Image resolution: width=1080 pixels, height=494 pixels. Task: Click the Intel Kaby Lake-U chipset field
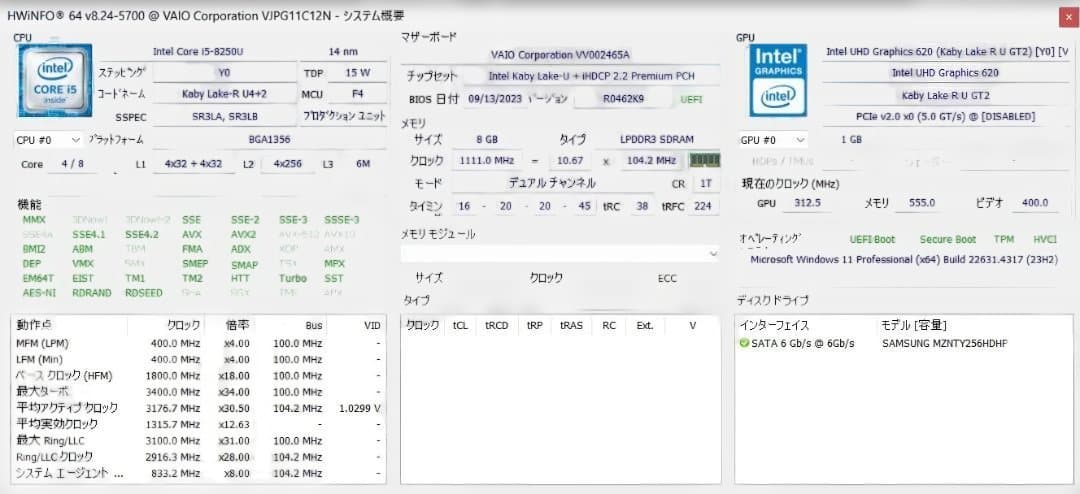(x=591, y=76)
